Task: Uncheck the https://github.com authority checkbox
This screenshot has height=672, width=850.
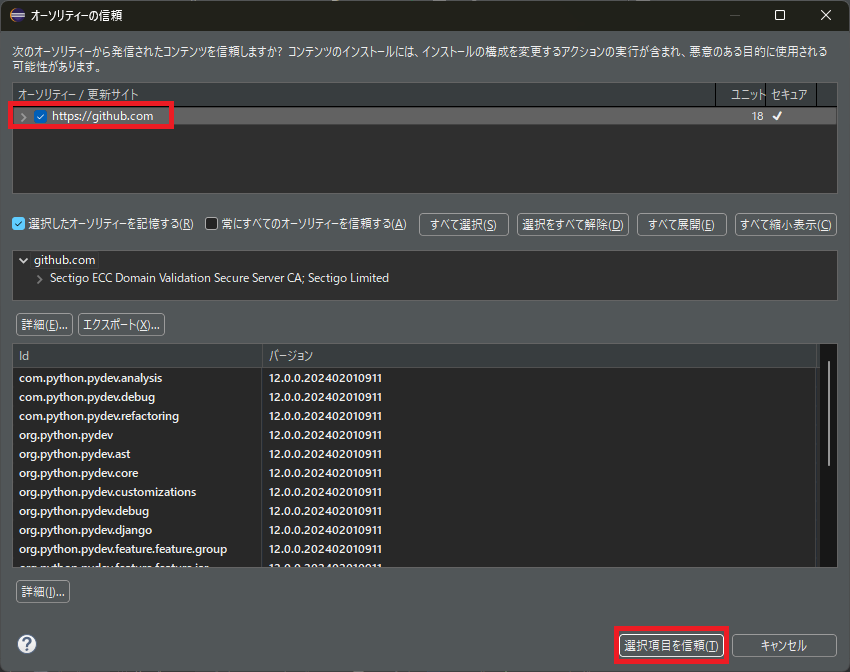Action: coord(38,115)
